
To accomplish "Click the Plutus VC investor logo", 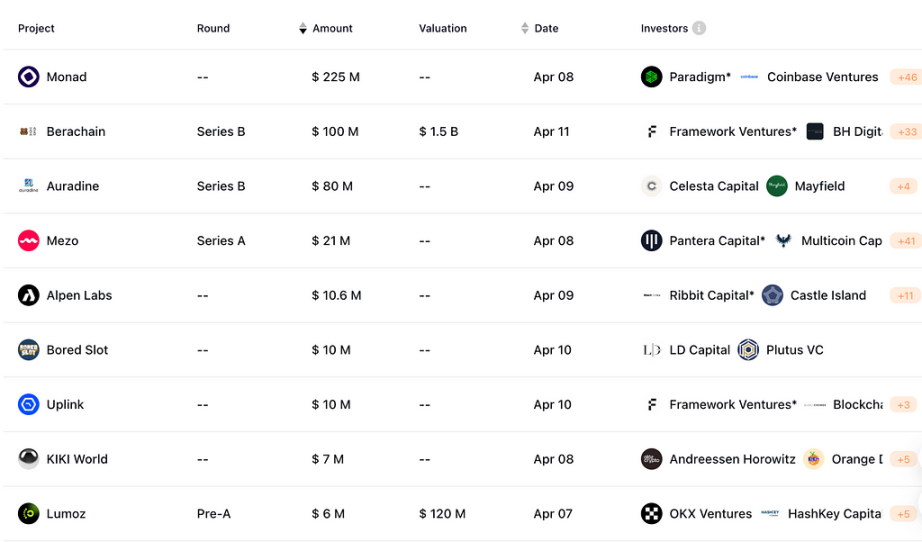I will click(748, 350).
